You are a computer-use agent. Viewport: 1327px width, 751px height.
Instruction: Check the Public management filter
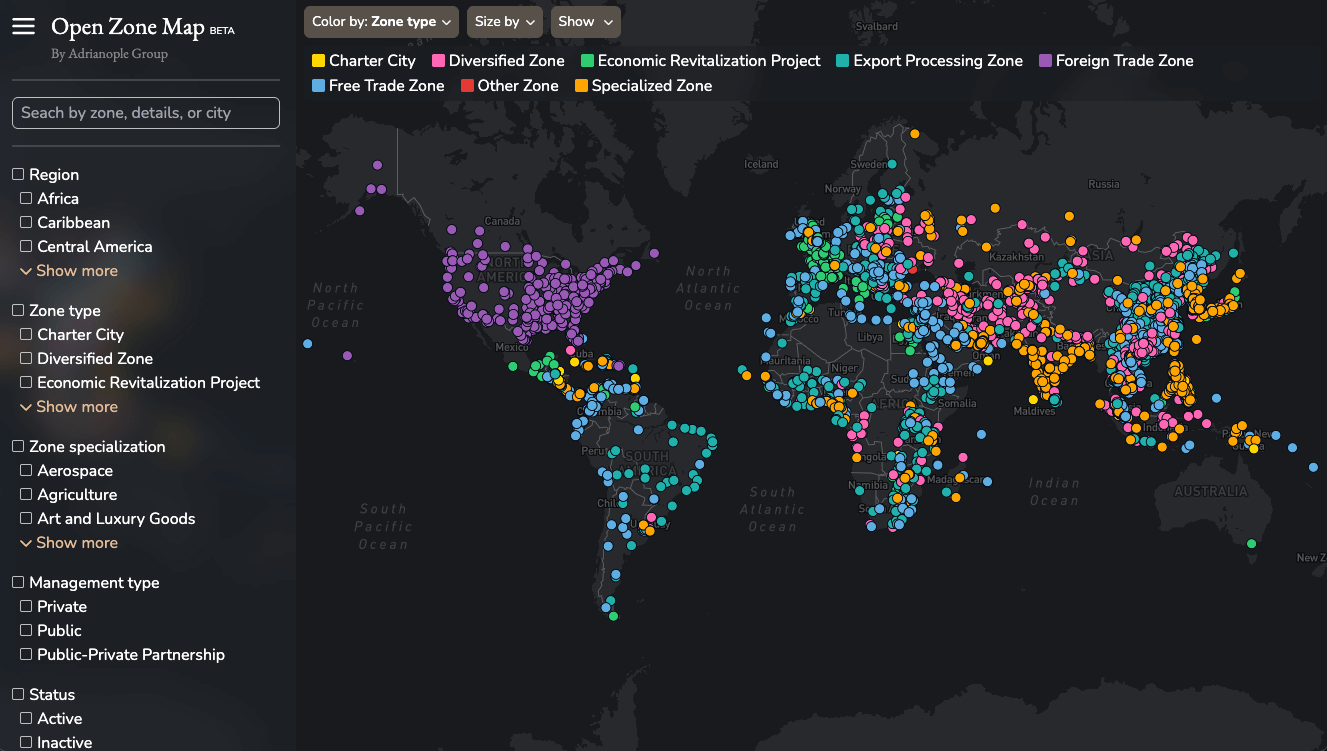click(26, 631)
